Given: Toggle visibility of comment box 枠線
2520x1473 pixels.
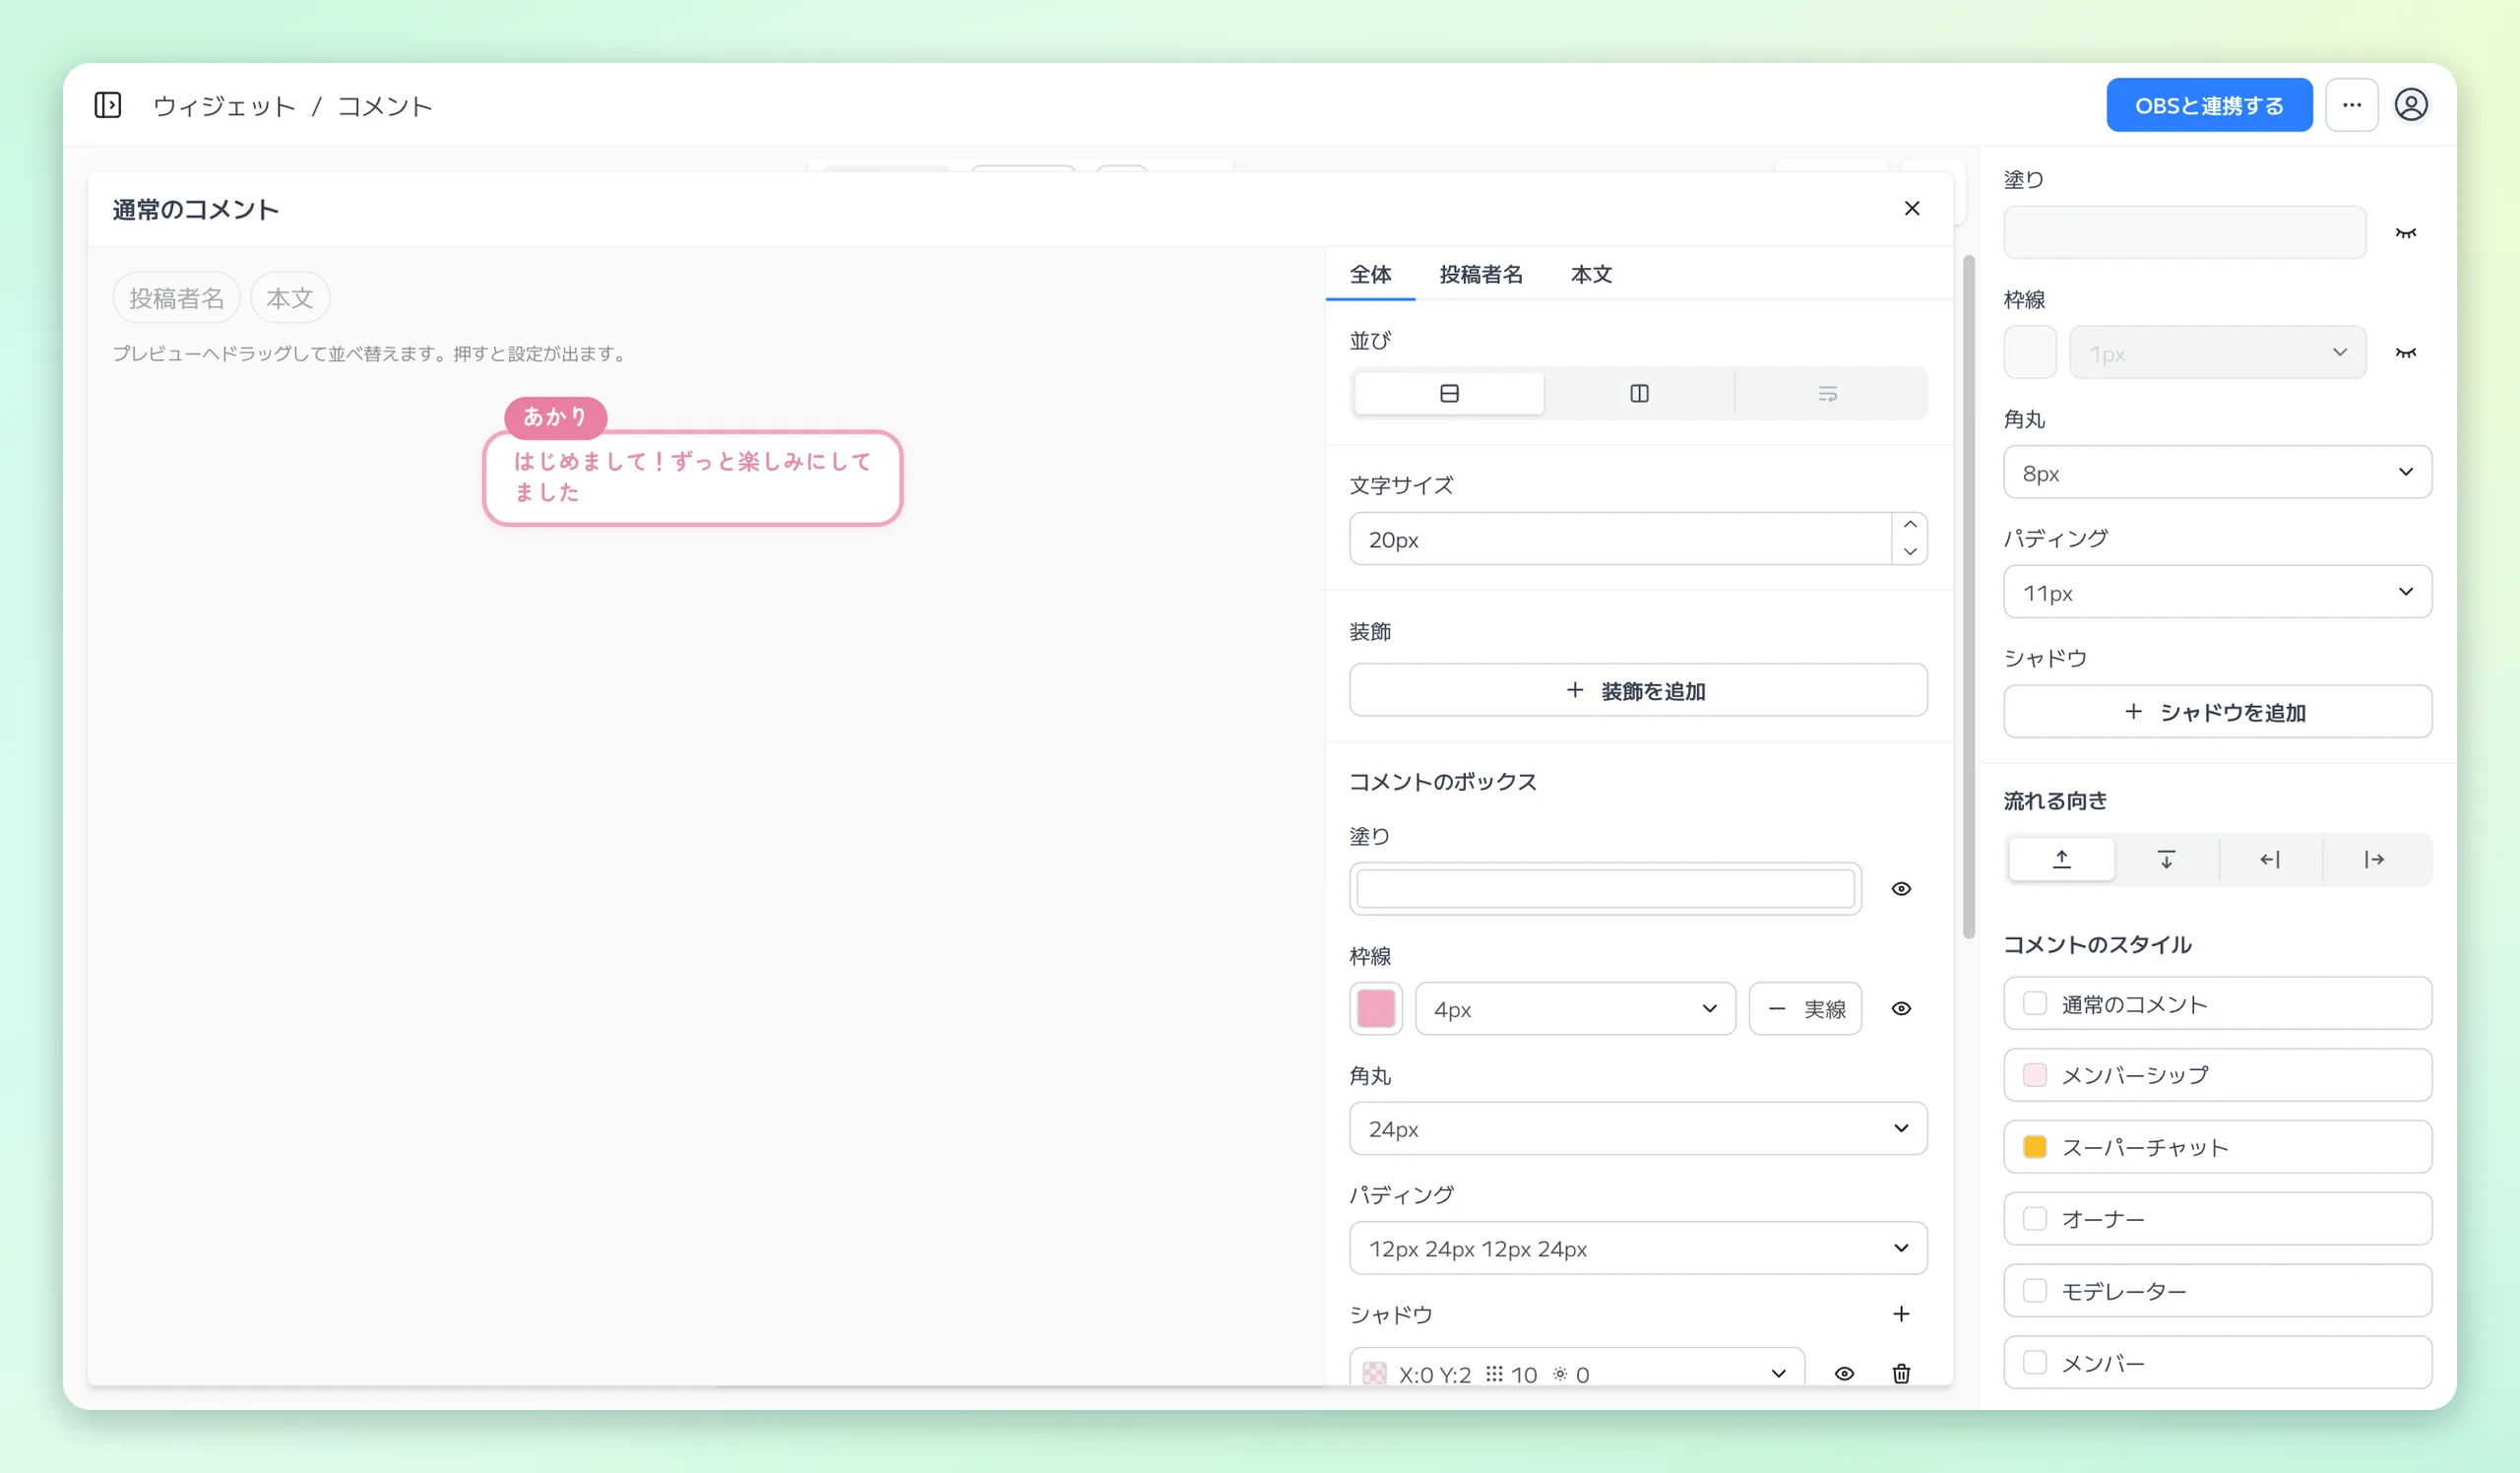Looking at the screenshot, I should [x=1900, y=1008].
